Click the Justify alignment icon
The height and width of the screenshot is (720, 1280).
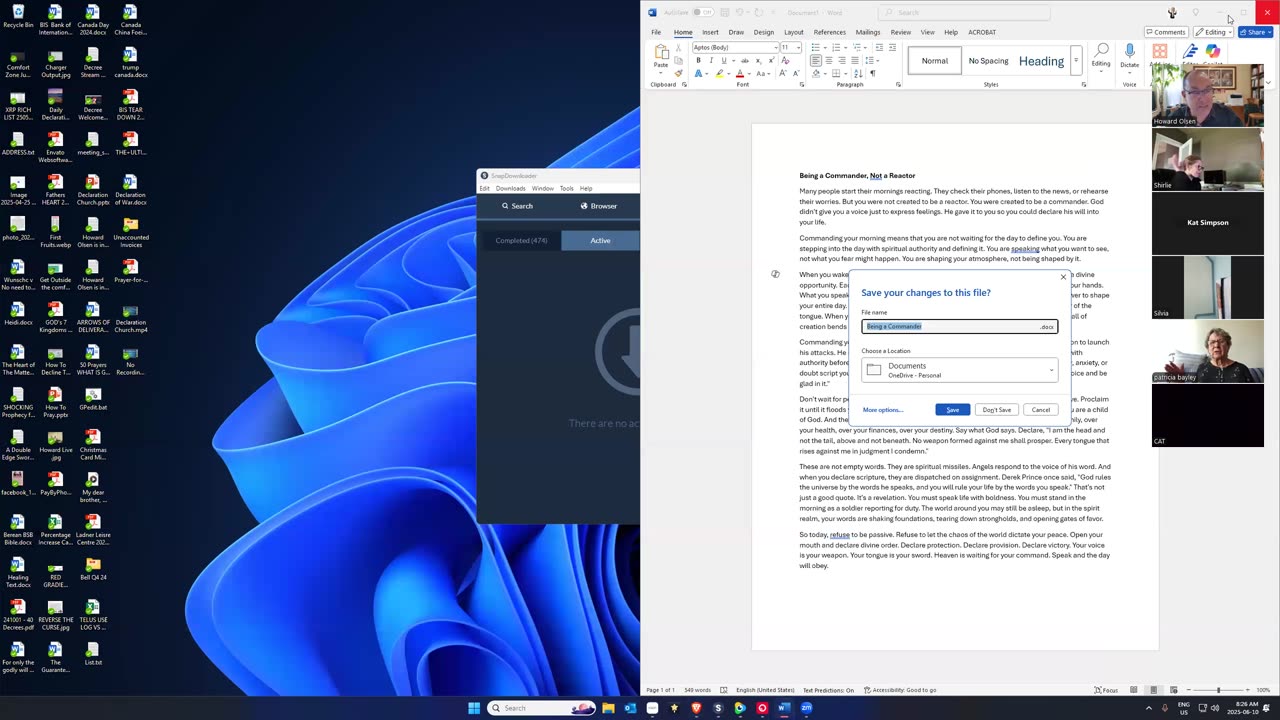[855, 60]
